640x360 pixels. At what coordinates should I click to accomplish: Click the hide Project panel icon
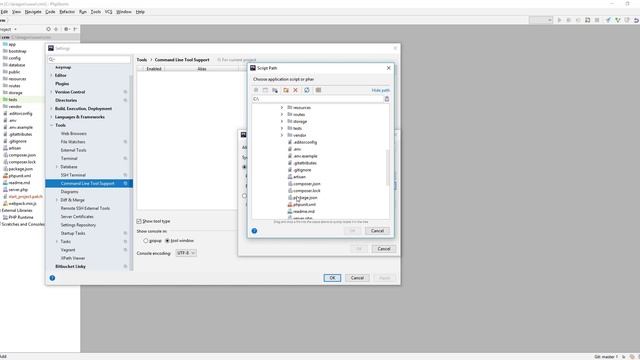75,29
